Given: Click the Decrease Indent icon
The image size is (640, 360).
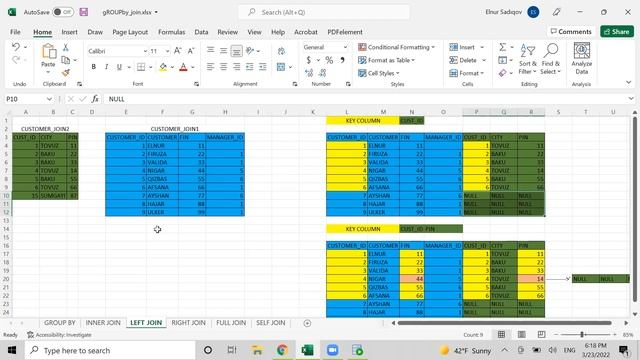Looking at the screenshot, I should click(249, 67).
